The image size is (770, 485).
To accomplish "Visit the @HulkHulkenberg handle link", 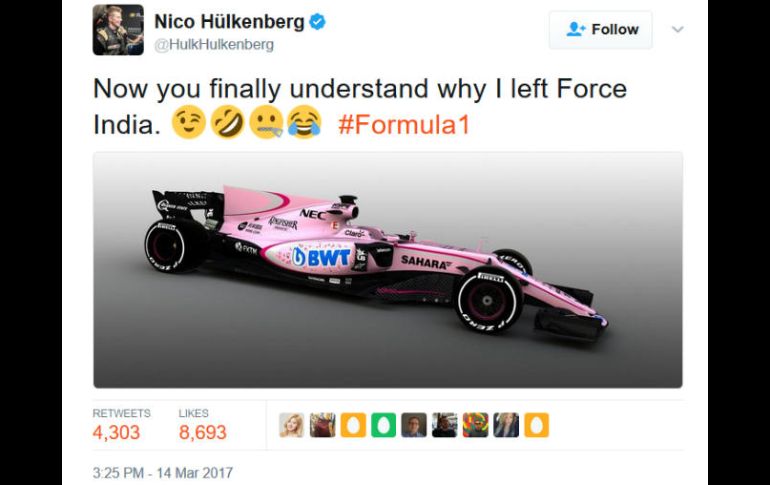I will [213, 45].
